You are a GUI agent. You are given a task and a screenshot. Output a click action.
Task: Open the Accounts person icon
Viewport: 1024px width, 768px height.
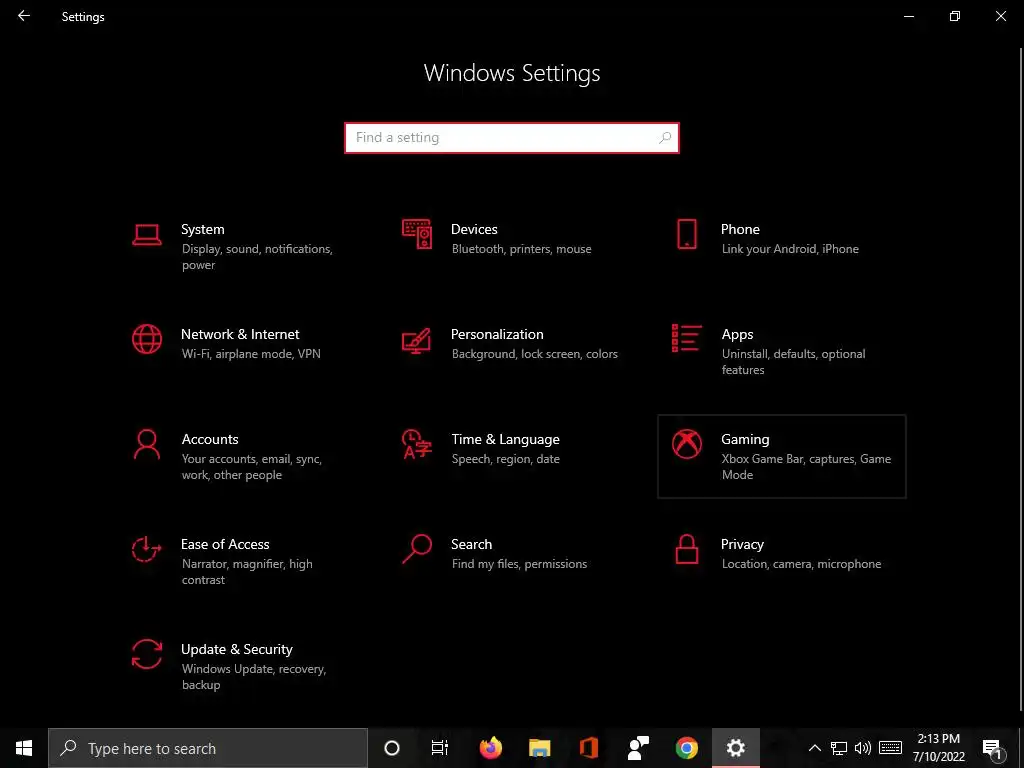[x=147, y=445]
